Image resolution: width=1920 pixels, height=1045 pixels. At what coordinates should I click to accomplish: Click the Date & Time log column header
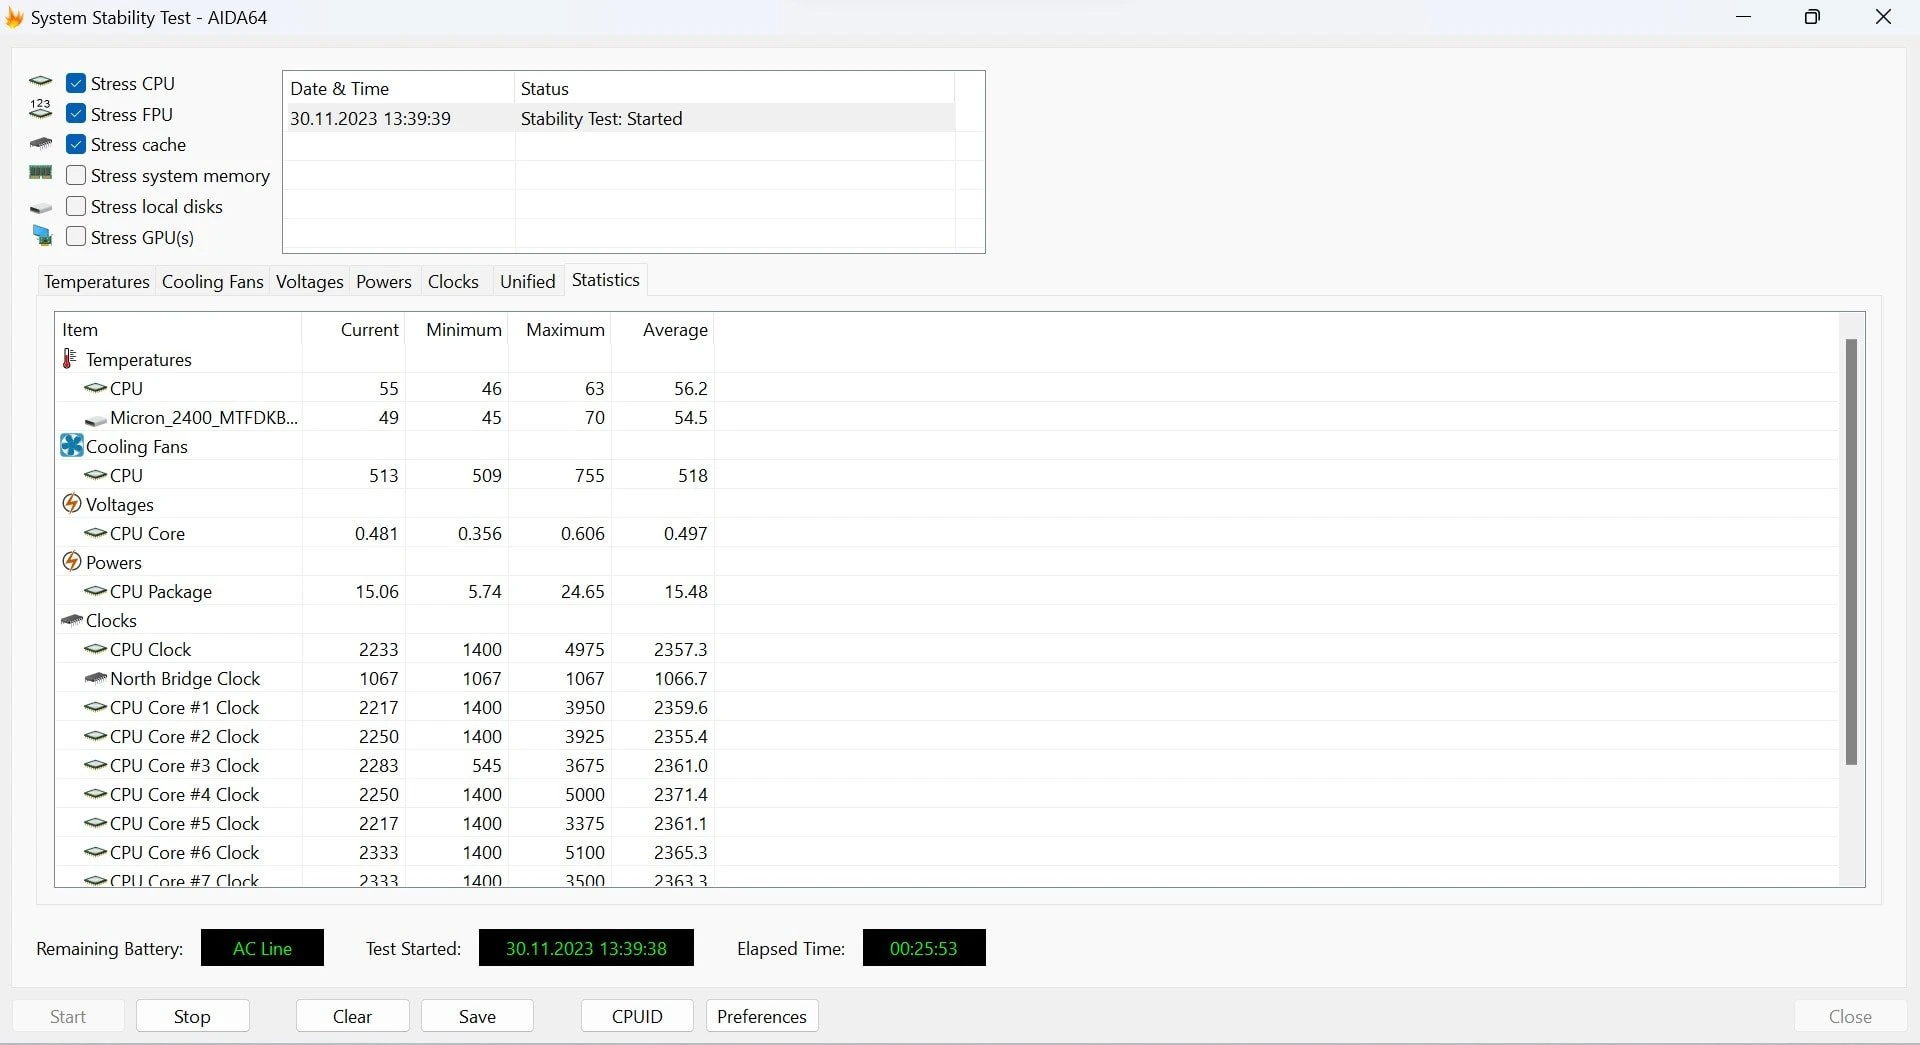(399, 88)
